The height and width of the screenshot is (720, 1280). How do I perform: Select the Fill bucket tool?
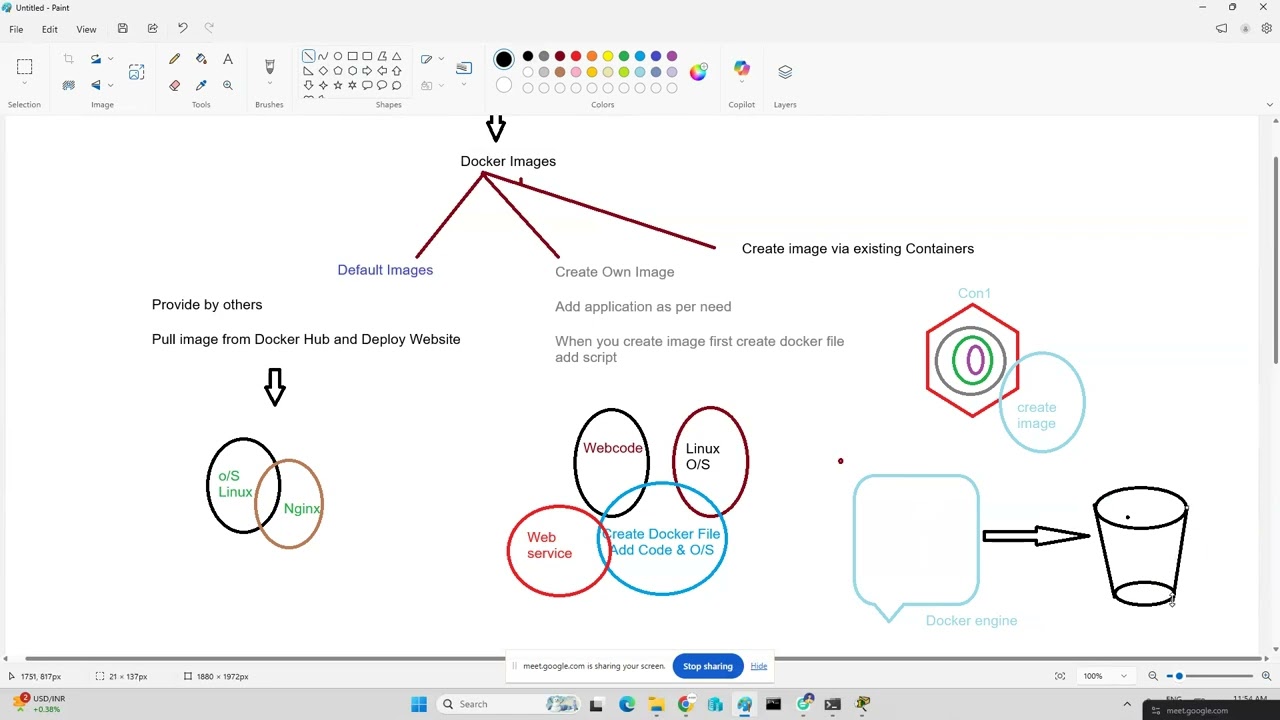pos(201,60)
